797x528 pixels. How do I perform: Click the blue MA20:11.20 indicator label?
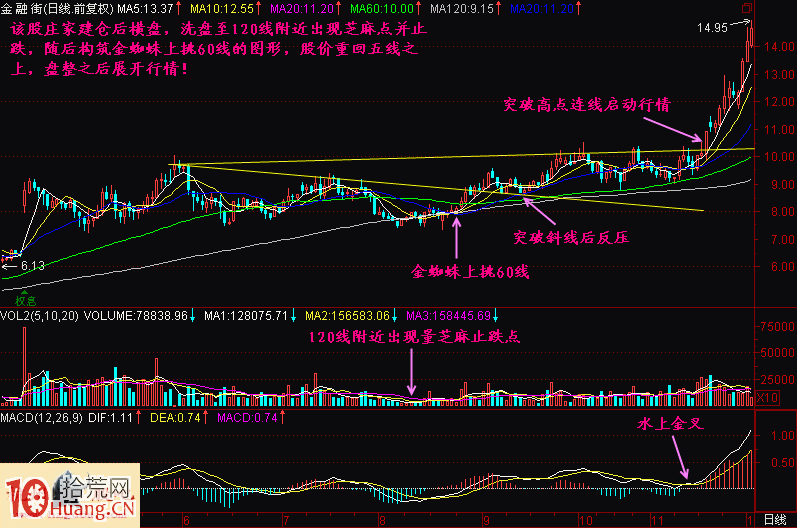coord(542,9)
